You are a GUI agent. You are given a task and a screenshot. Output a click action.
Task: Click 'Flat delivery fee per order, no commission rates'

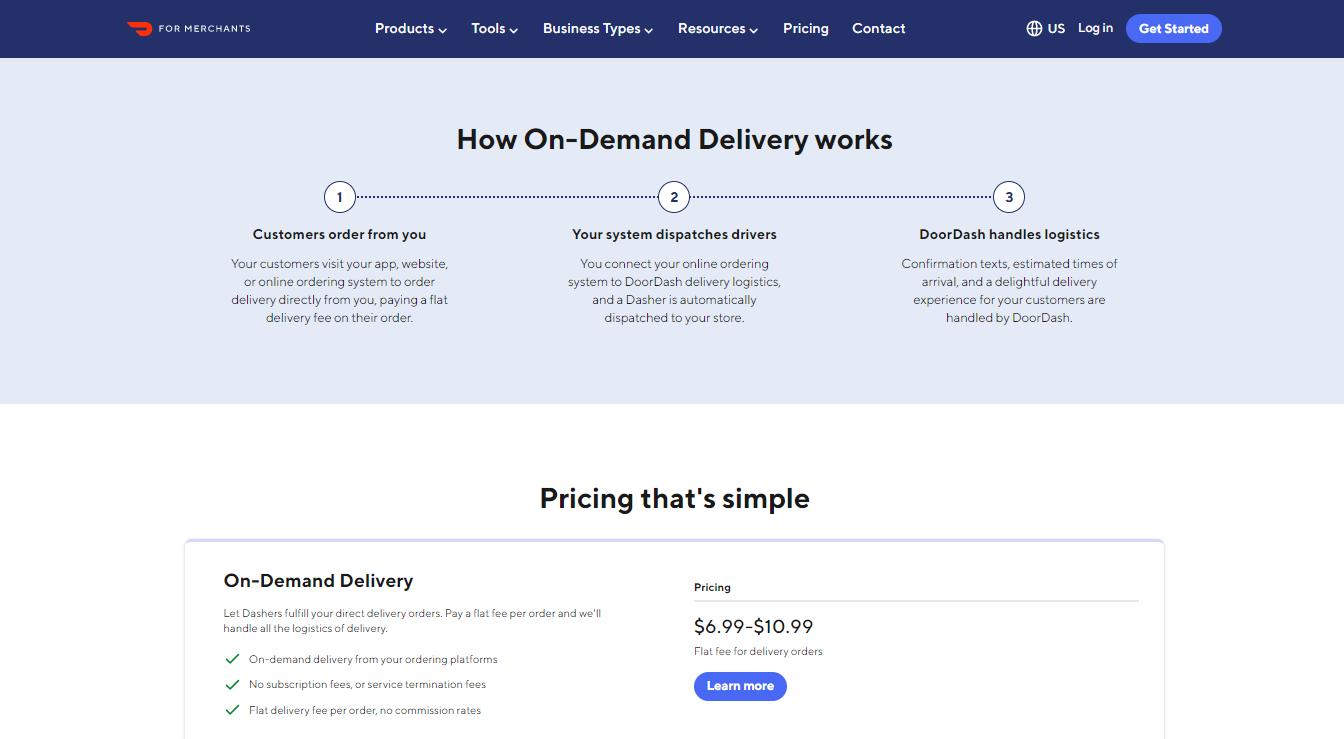tap(365, 711)
